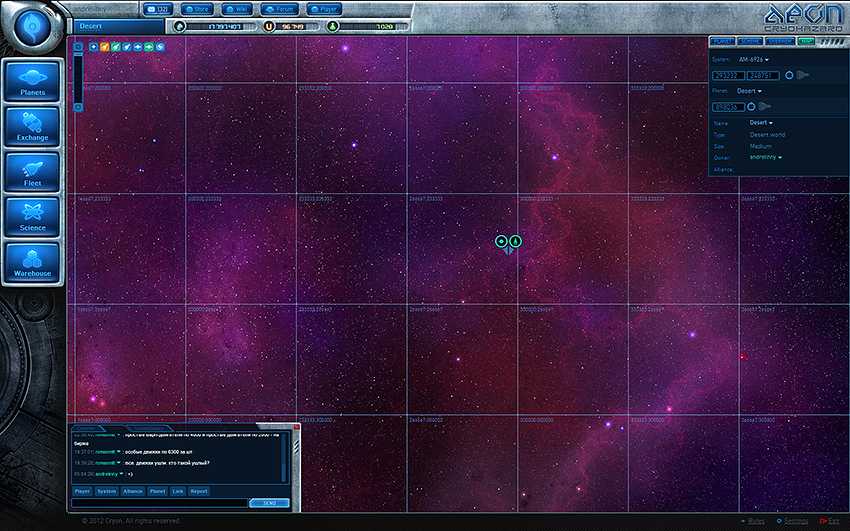Click the locate circle icon beside system coordinates
This screenshot has height=531, width=850.
coord(789,75)
